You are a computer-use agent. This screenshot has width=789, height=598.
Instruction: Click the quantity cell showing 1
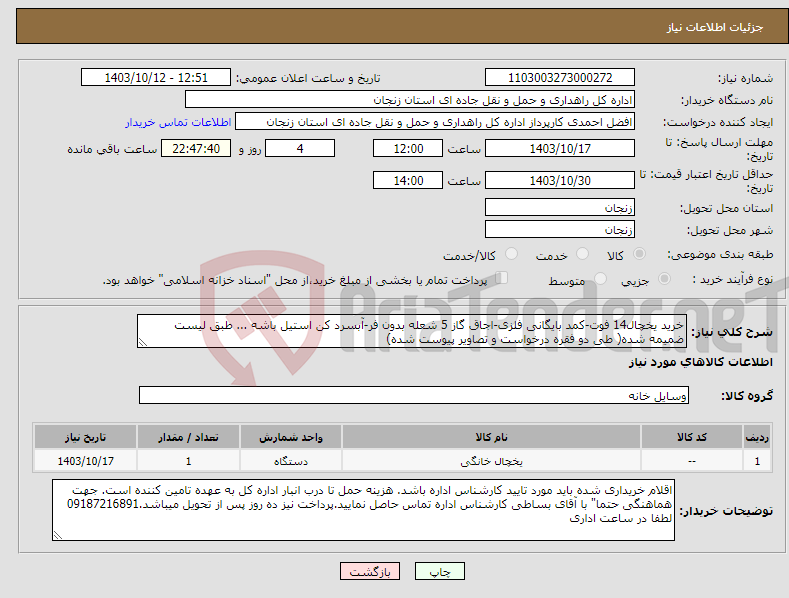188,461
